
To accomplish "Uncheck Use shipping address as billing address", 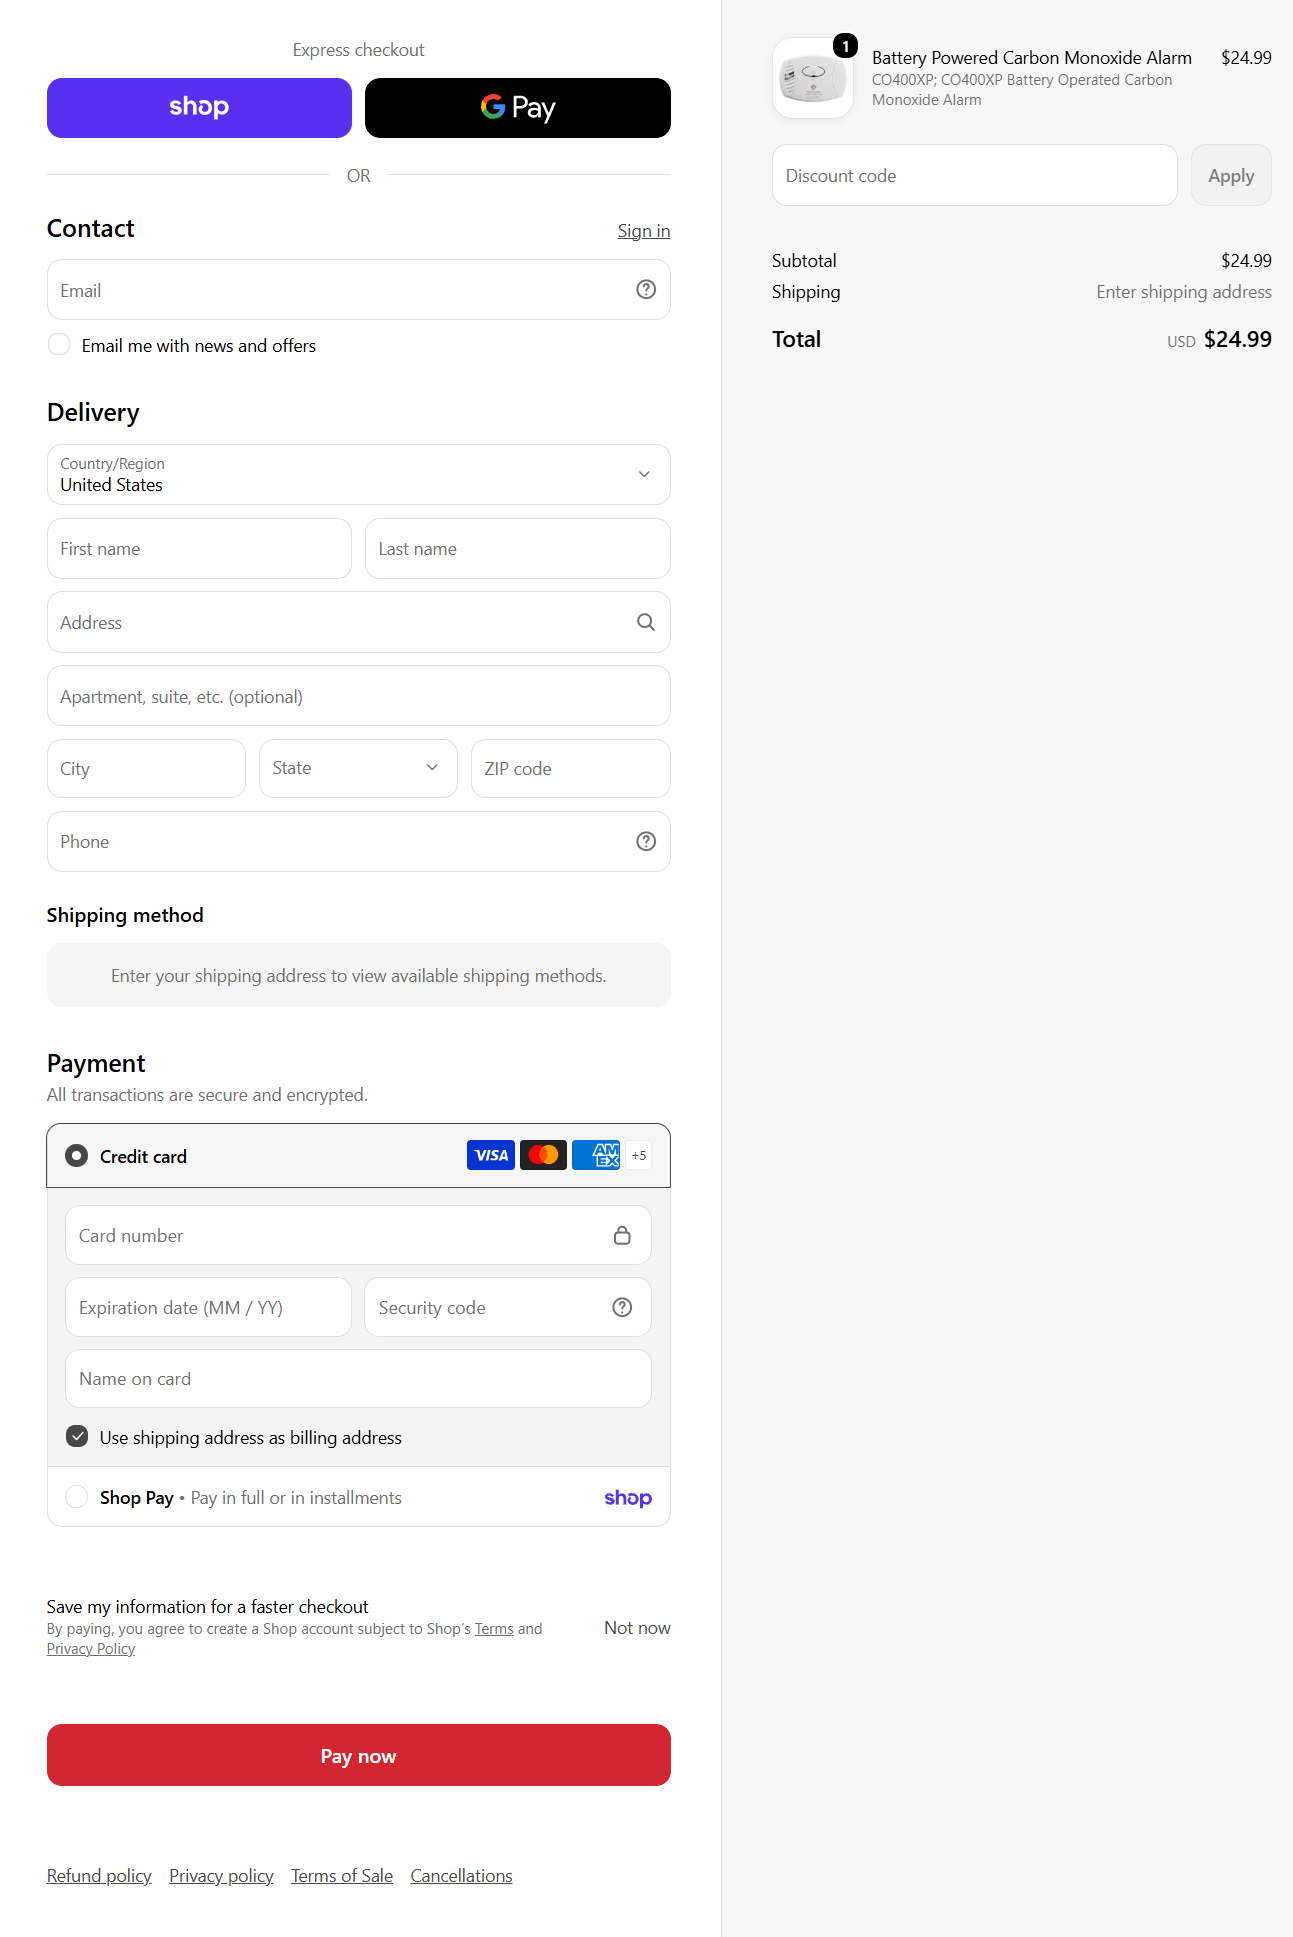I will point(77,1436).
